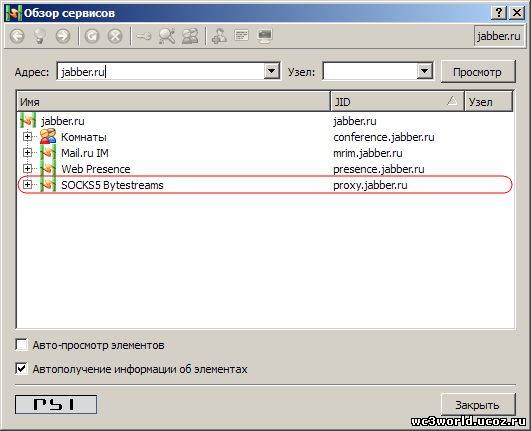This screenshot has height=431, width=531.
Task: Expand the Комнаты tree node
Action: pos(27,136)
